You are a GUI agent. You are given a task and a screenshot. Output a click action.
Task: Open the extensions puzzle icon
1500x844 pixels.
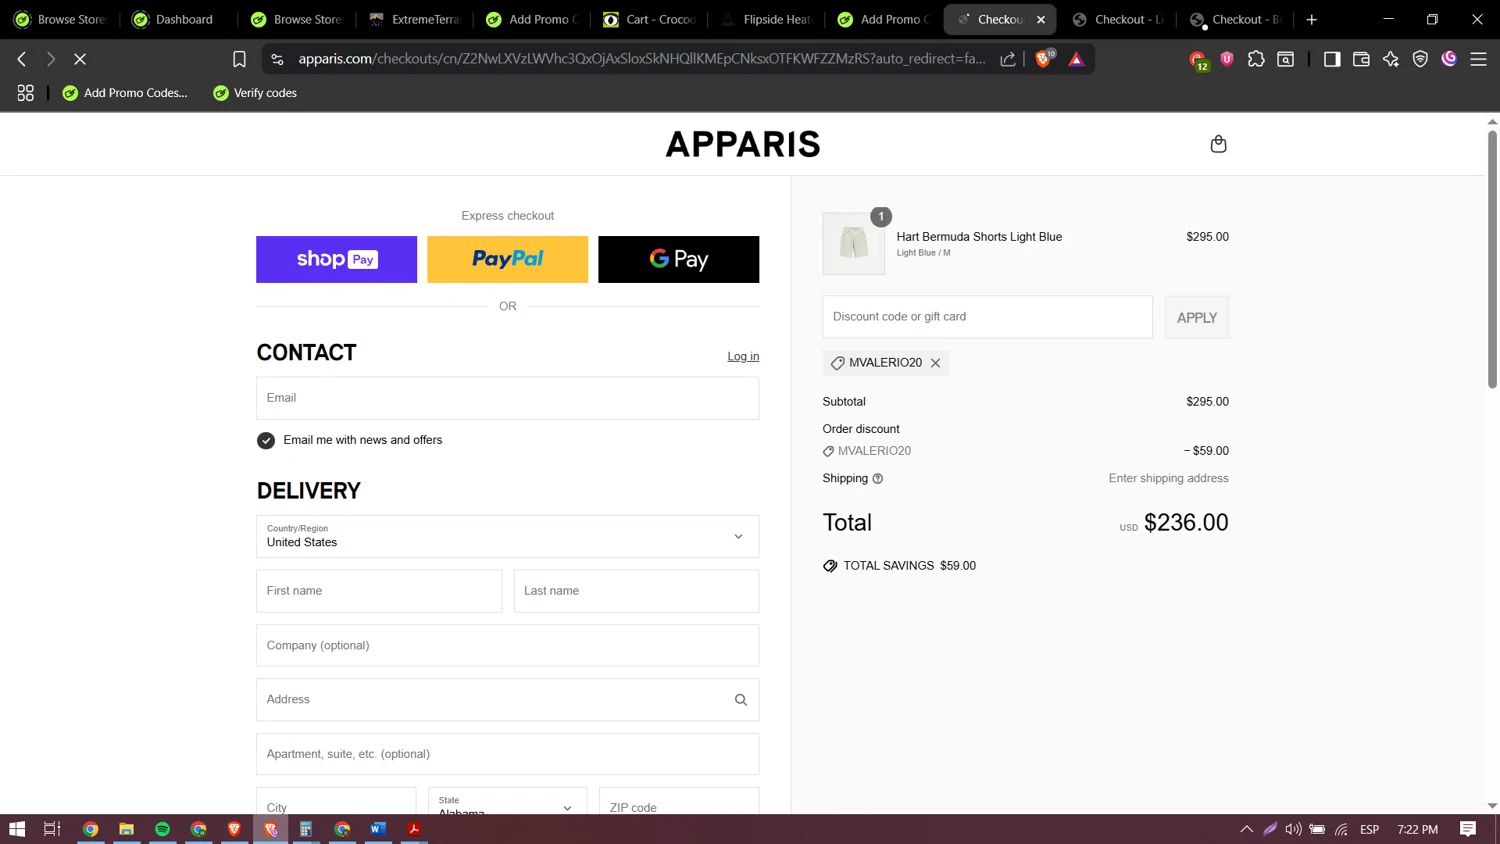click(1256, 59)
